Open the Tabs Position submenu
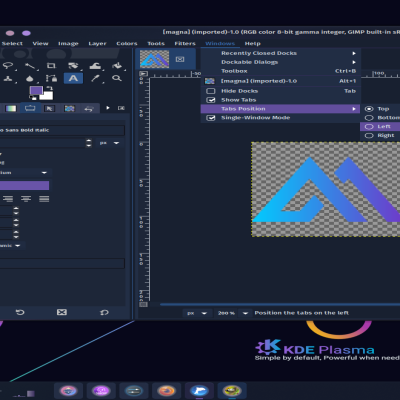The width and height of the screenshot is (400, 400). [x=281, y=109]
